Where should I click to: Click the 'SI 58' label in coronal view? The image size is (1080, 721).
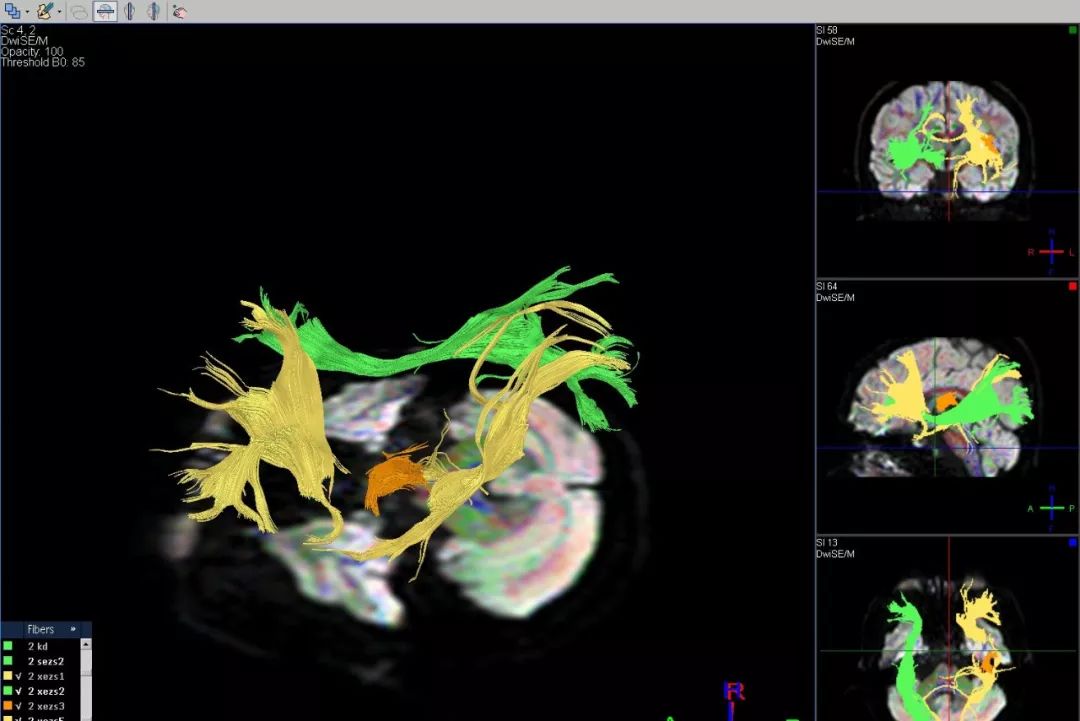point(827,30)
